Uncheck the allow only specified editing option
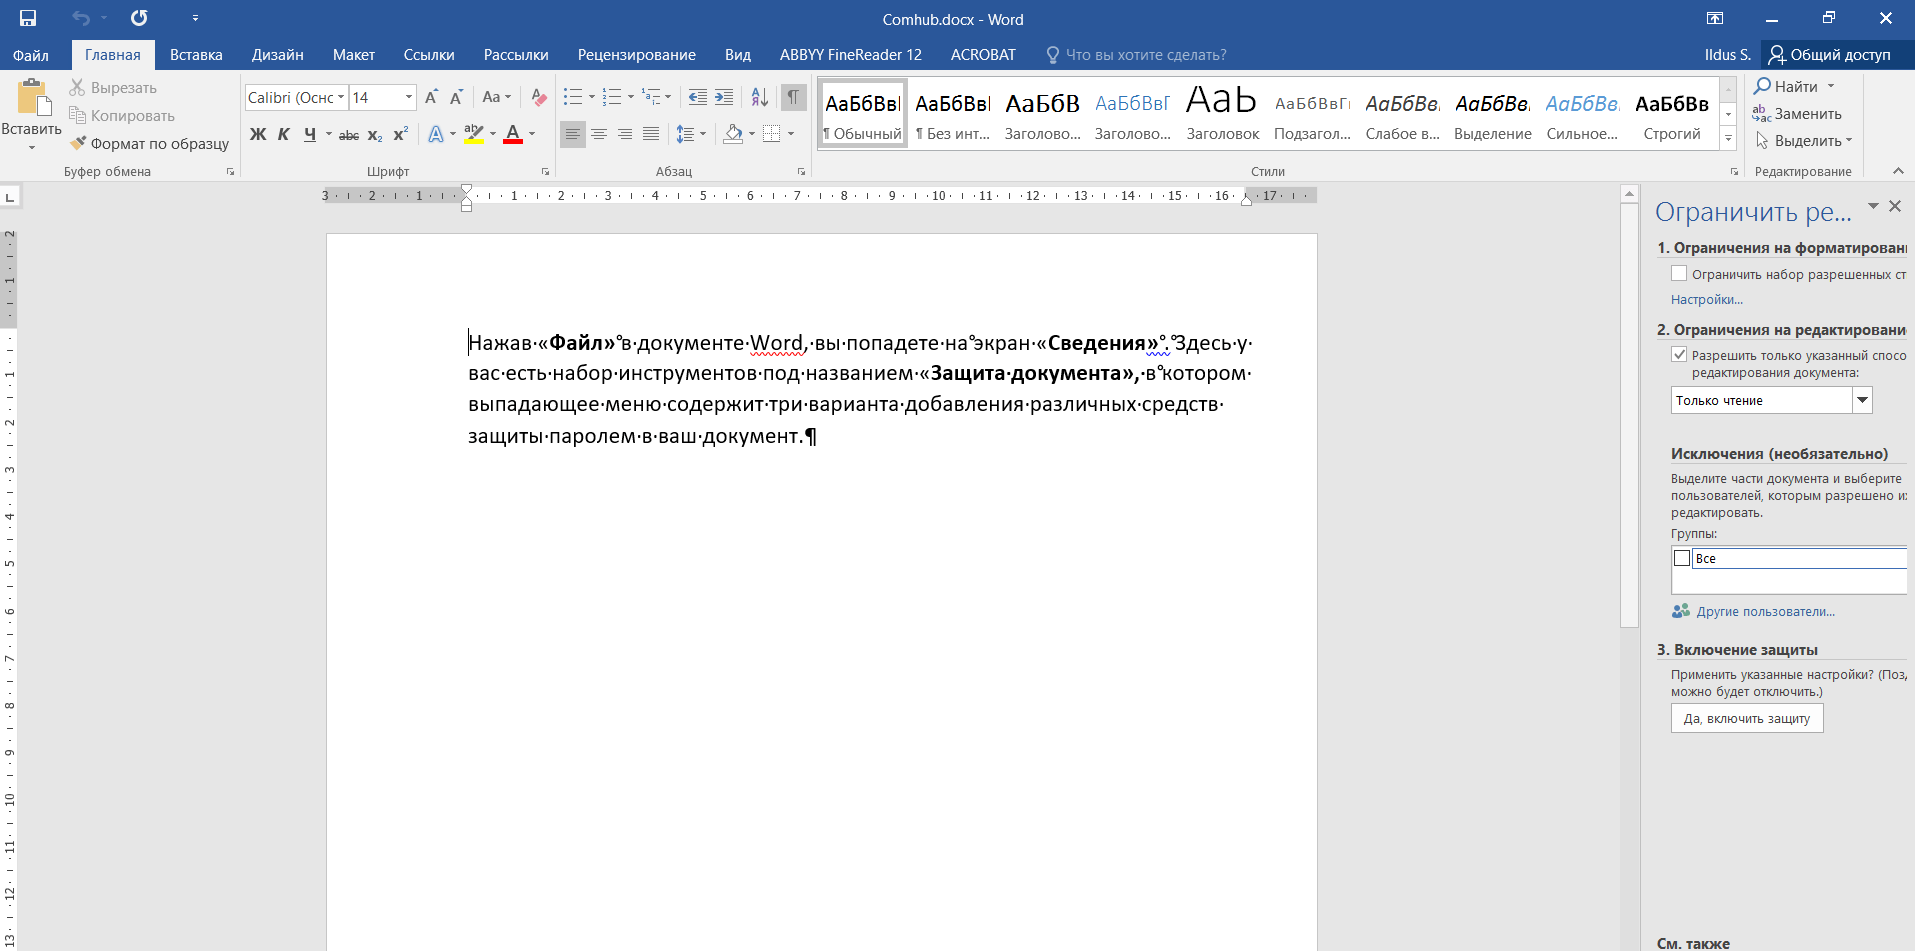Image resolution: width=1915 pixels, height=951 pixels. tap(1679, 355)
